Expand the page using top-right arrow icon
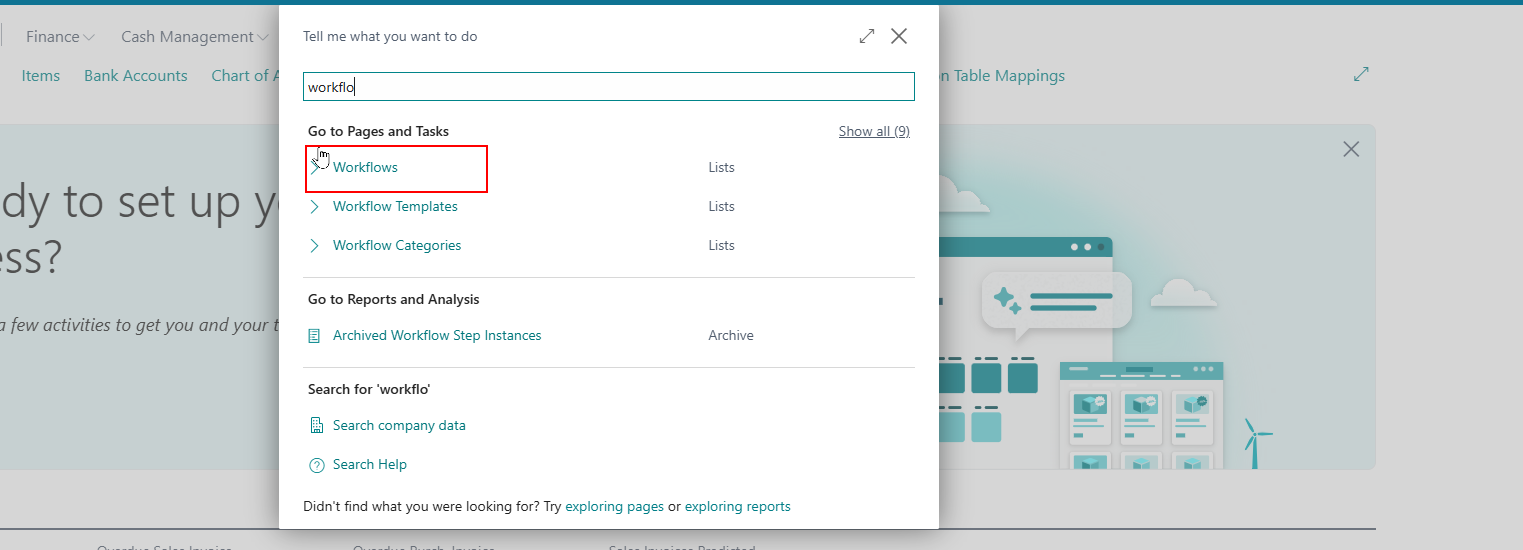The height and width of the screenshot is (550, 1523). pos(1361,74)
